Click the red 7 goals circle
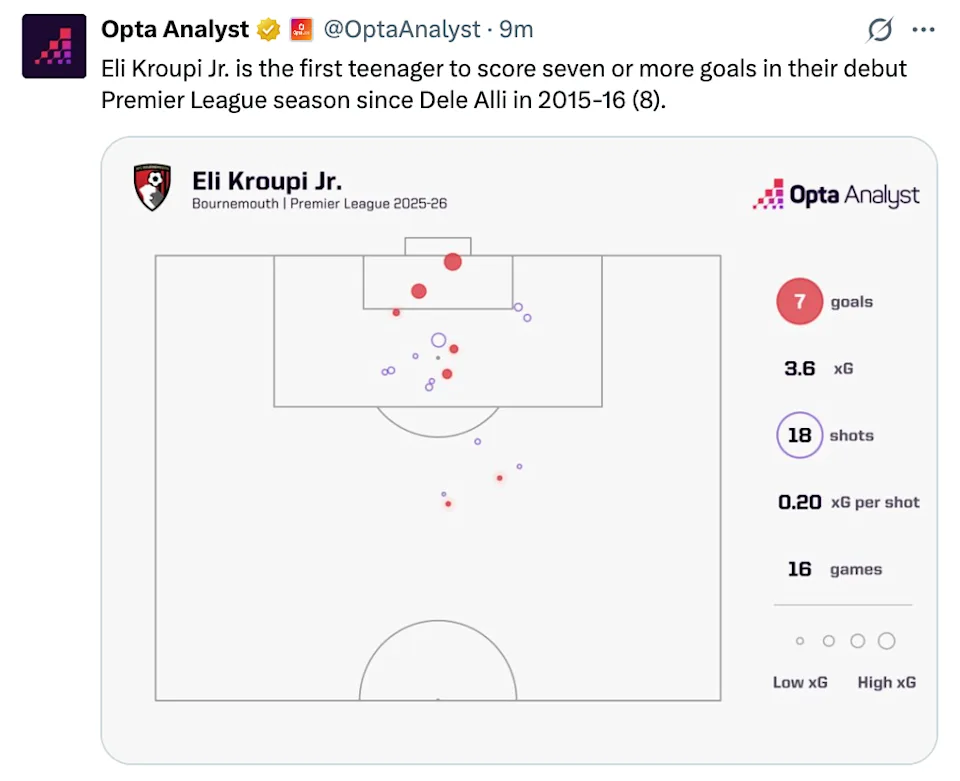This screenshot has height=781, width=960. (x=799, y=302)
